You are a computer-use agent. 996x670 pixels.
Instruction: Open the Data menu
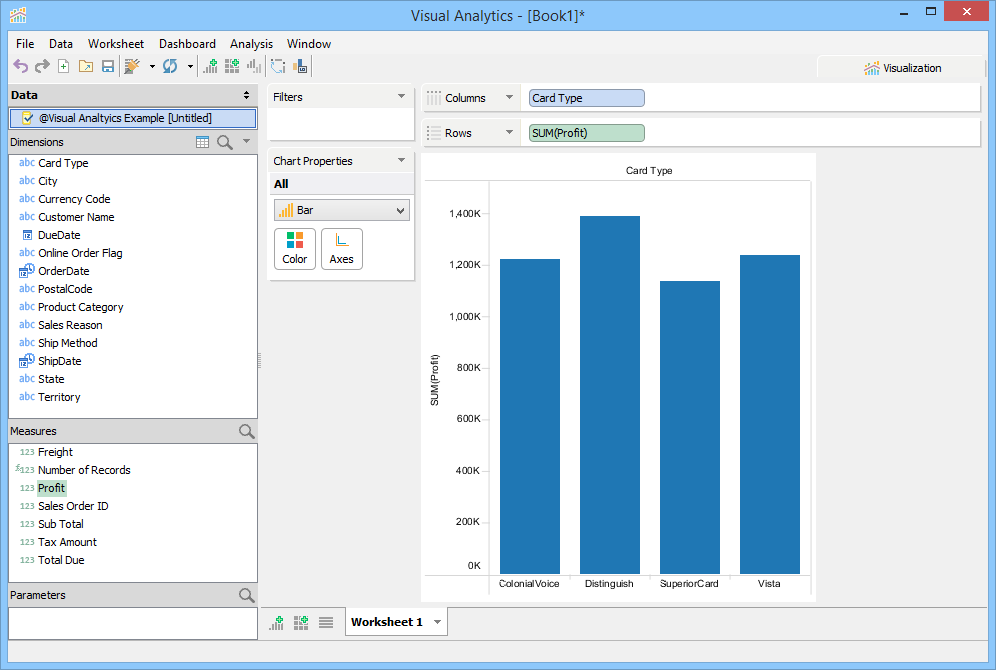[61, 44]
